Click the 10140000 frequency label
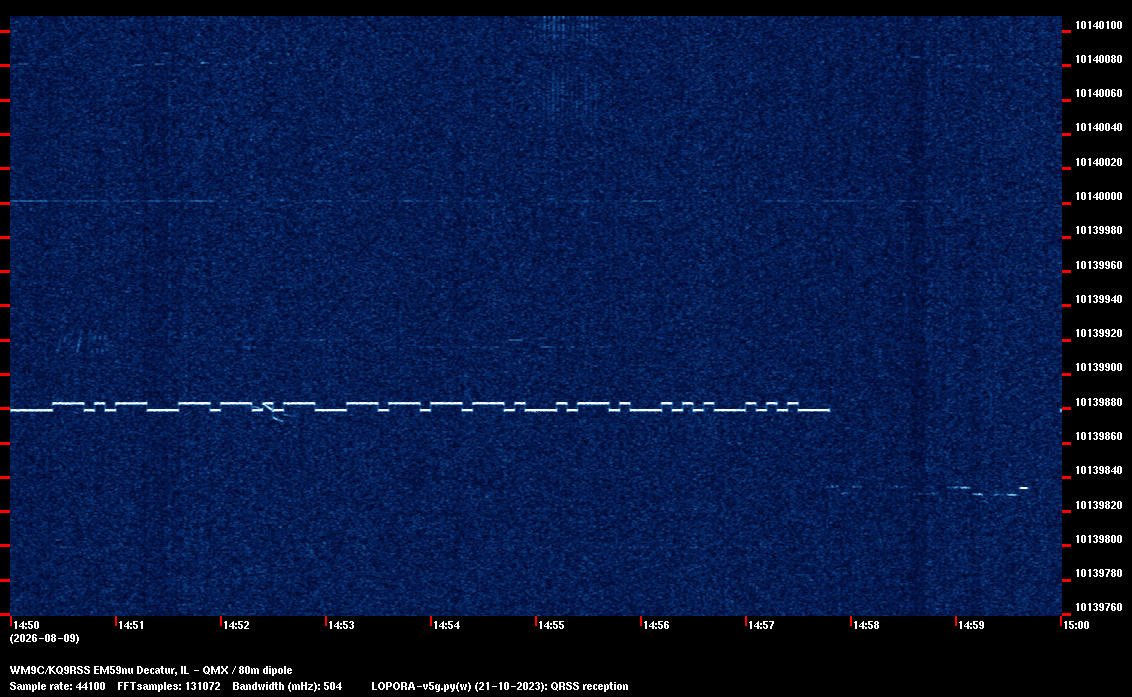Screen dimensions: 1132x697 coord(1098,196)
